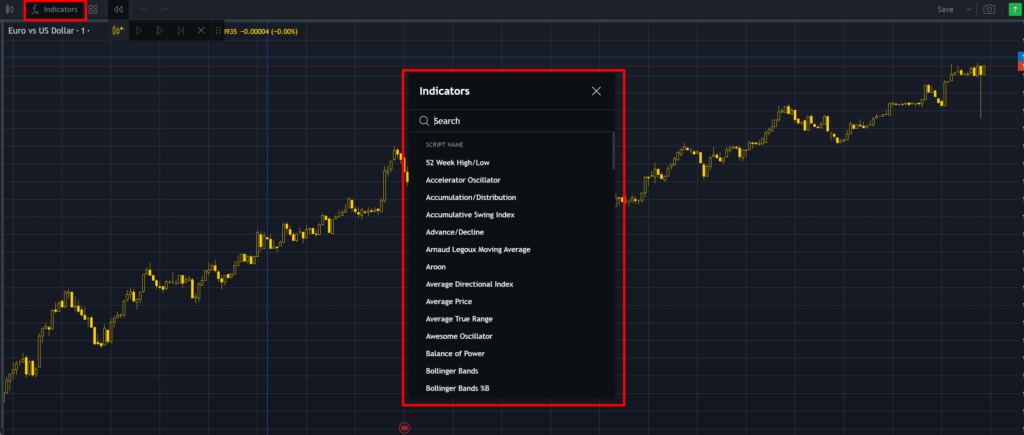Play the bar replay
Viewport: 1024px width, 435px height.
pos(138,30)
